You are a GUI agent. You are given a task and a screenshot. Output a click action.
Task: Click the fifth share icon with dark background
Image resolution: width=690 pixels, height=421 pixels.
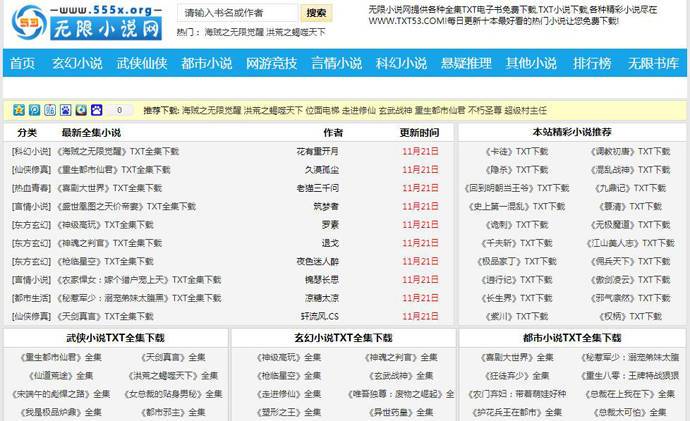pos(81,110)
